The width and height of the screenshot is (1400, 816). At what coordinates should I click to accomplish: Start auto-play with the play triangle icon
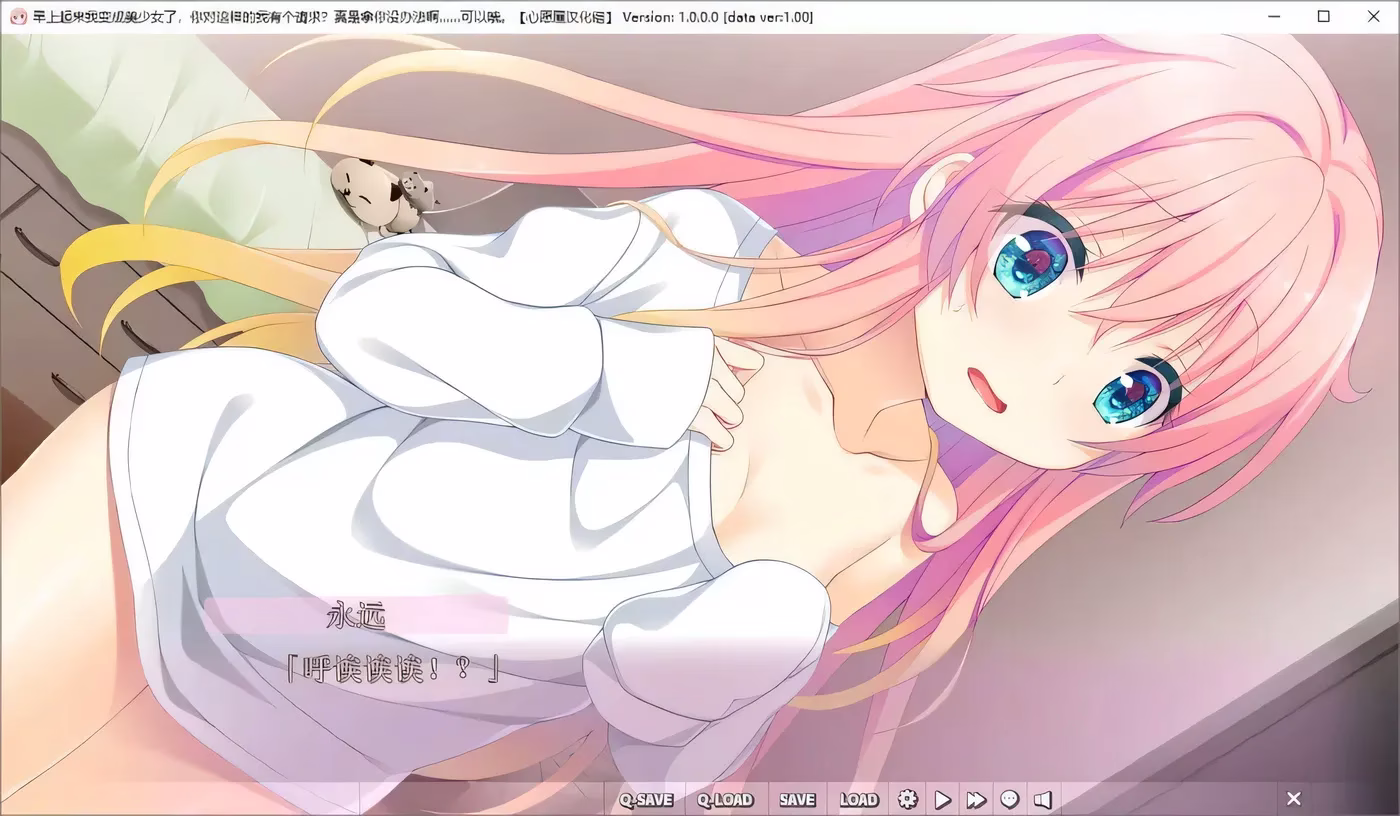click(942, 799)
